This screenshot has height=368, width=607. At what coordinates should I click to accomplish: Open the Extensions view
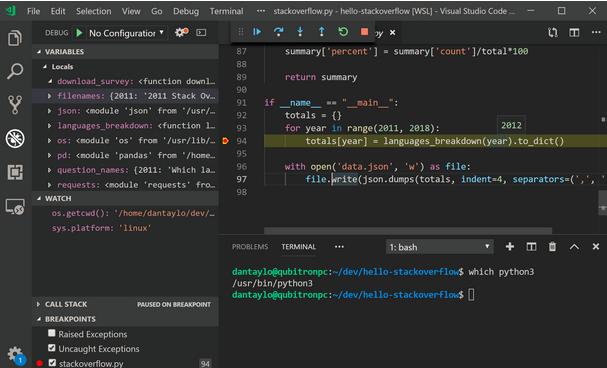[x=15, y=172]
